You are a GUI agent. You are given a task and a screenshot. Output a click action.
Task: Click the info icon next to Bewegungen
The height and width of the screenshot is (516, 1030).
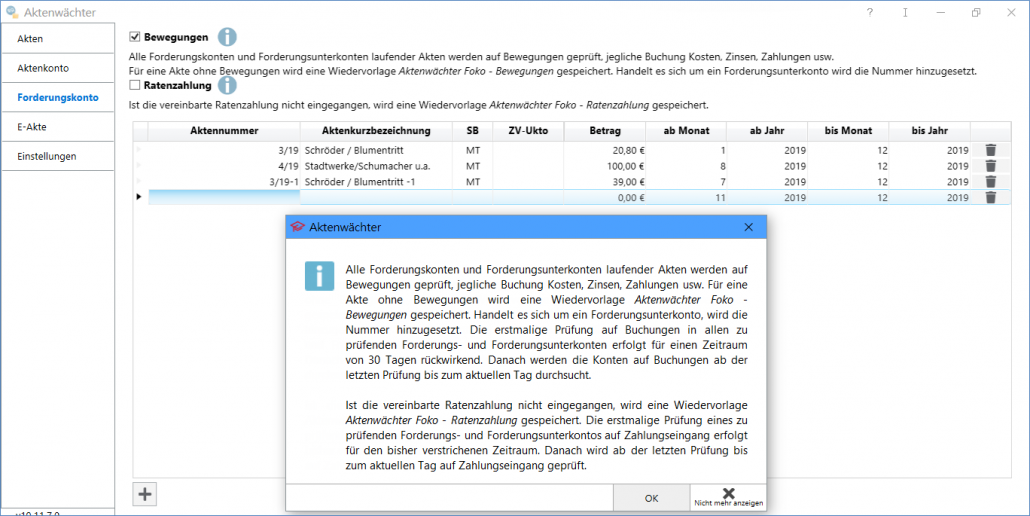point(227,37)
